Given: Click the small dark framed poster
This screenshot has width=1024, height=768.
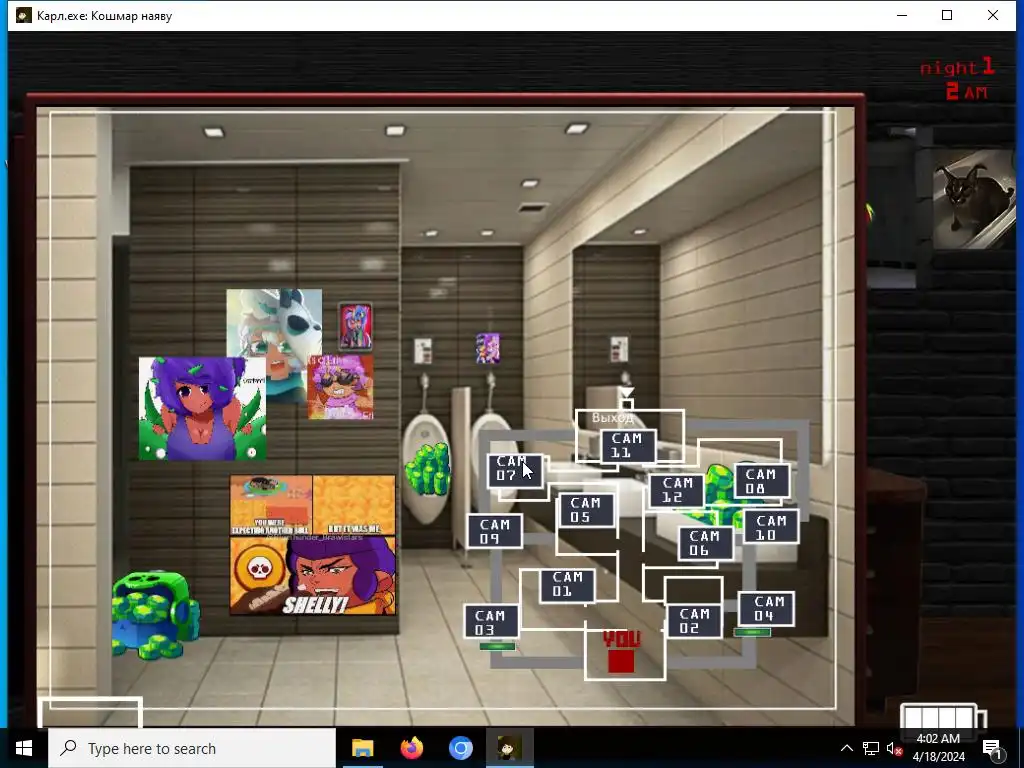Looking at the screenshot, I should click(355, 325).
